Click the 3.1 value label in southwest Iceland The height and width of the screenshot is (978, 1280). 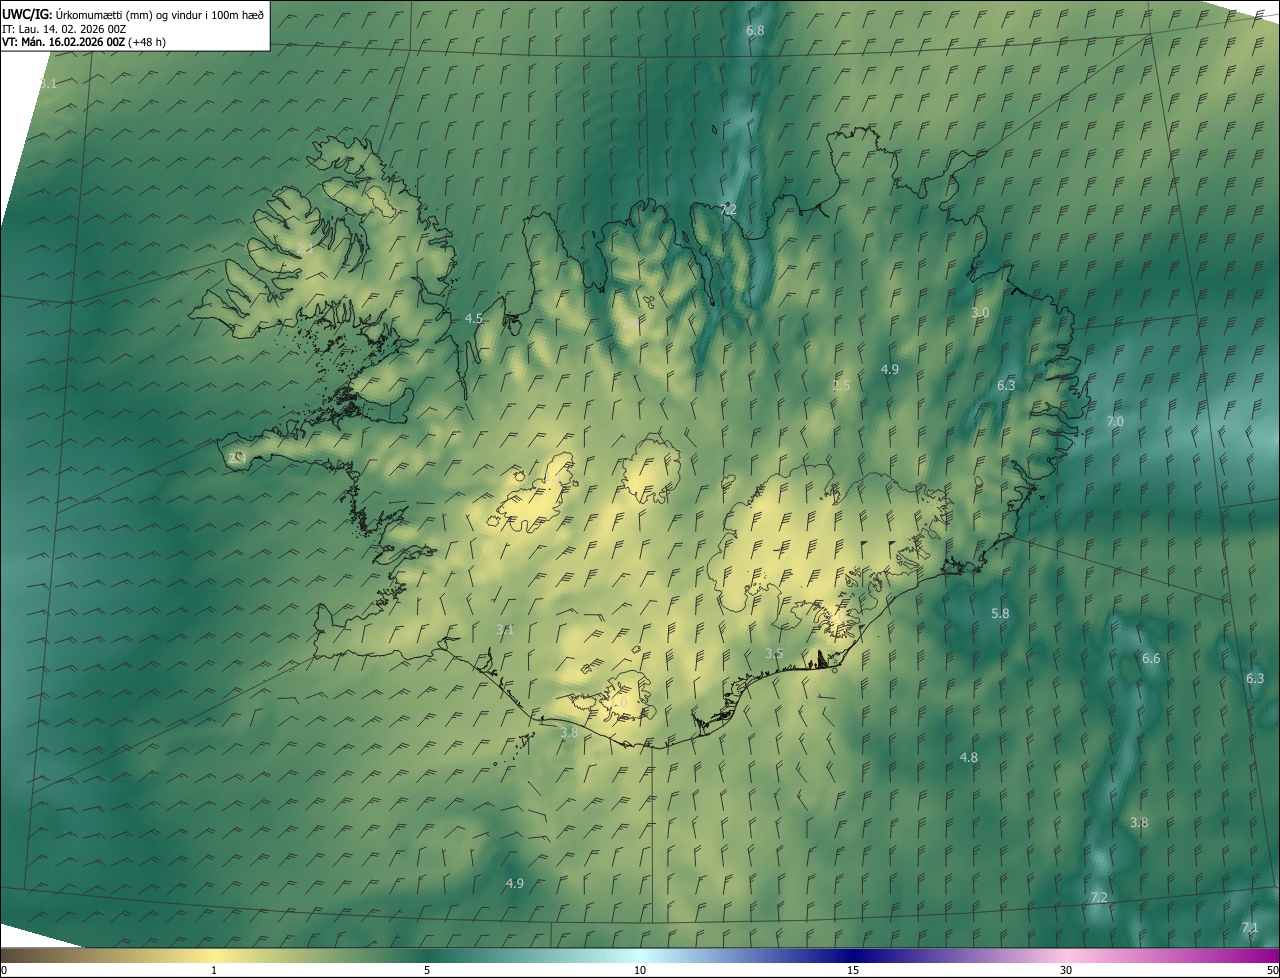coord(505,629)
